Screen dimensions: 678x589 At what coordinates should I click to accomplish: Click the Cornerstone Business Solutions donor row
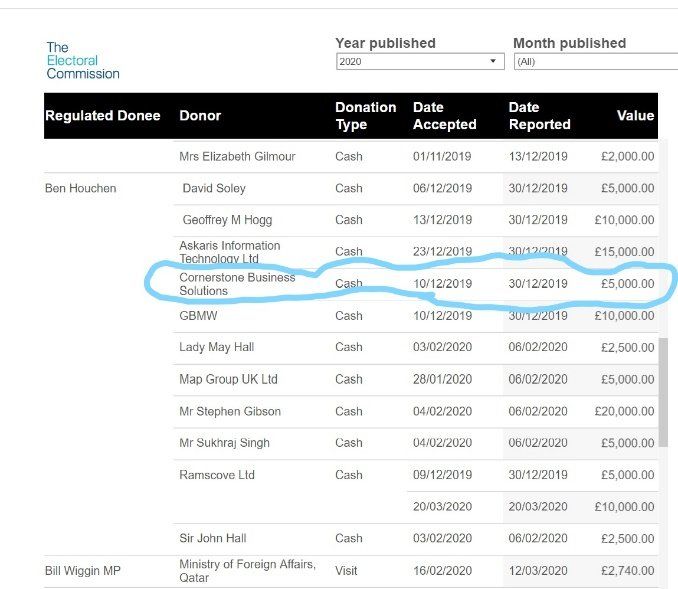click(x=237, y=284)
